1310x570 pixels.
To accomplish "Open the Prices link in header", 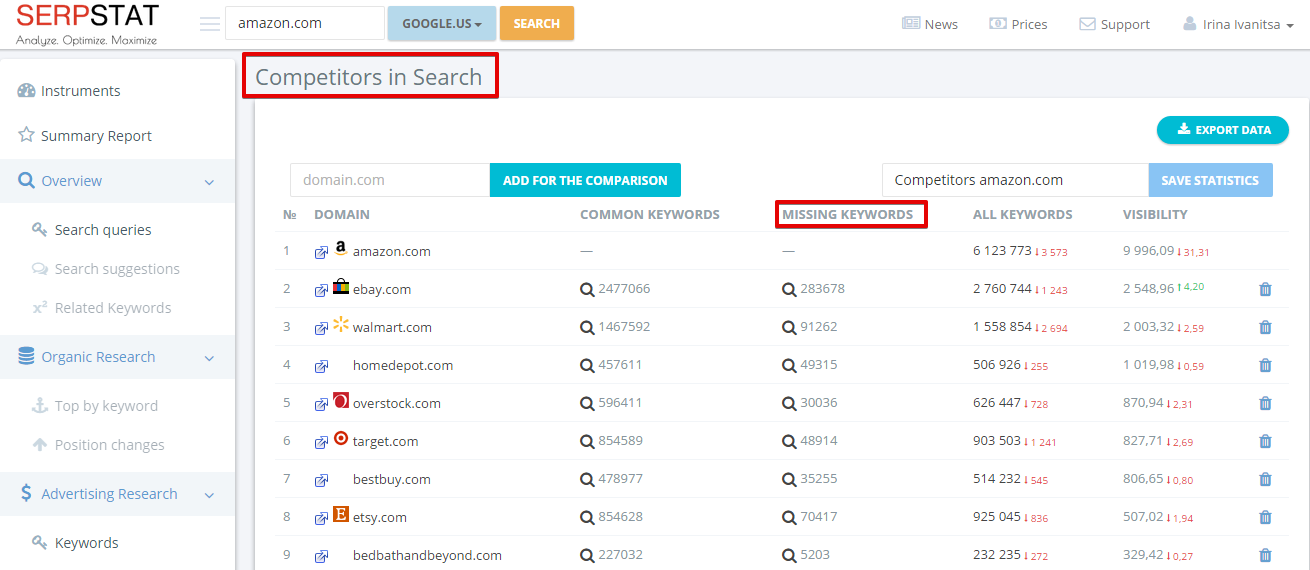I will [1018, 24].
